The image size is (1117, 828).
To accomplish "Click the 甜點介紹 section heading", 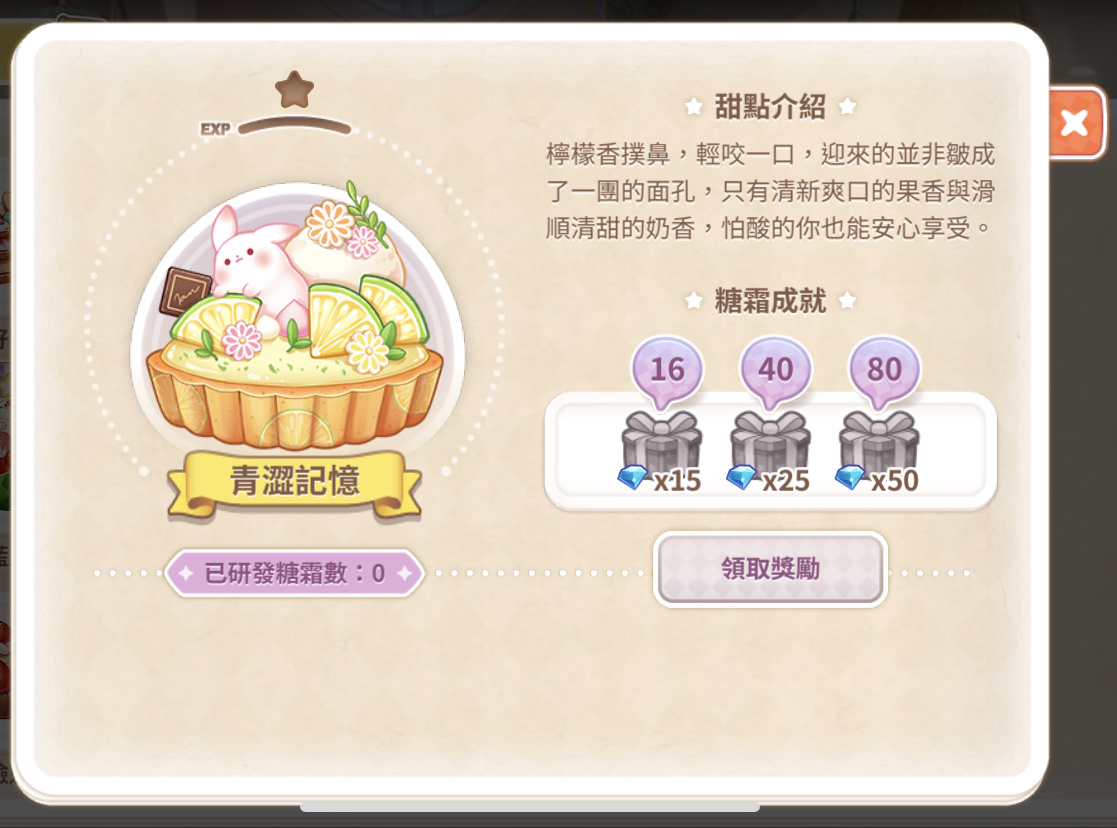I will pyautogui.click(x=770, y=107).
